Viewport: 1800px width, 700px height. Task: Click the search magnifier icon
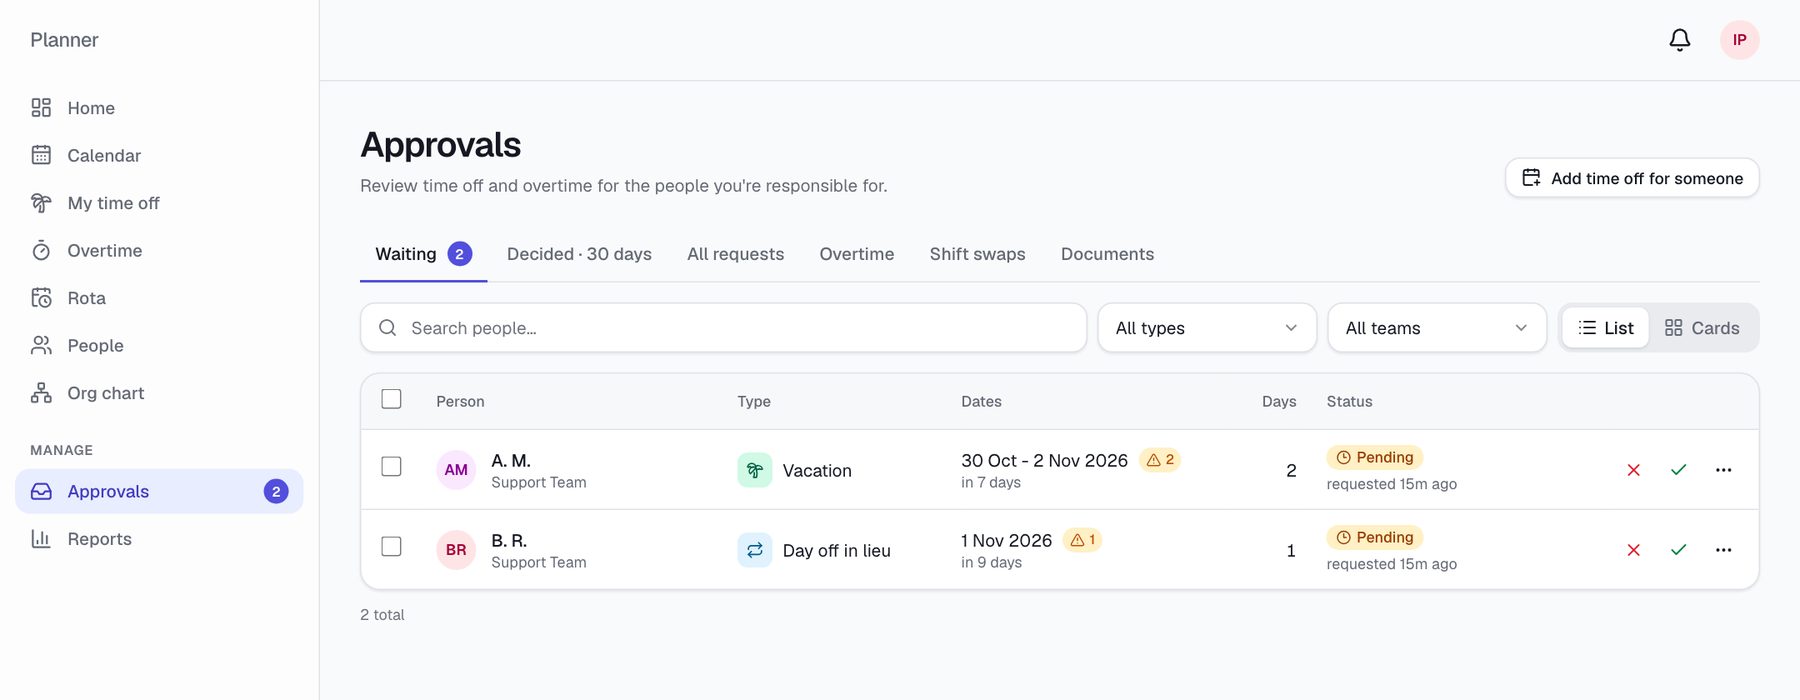click(388, 328)
